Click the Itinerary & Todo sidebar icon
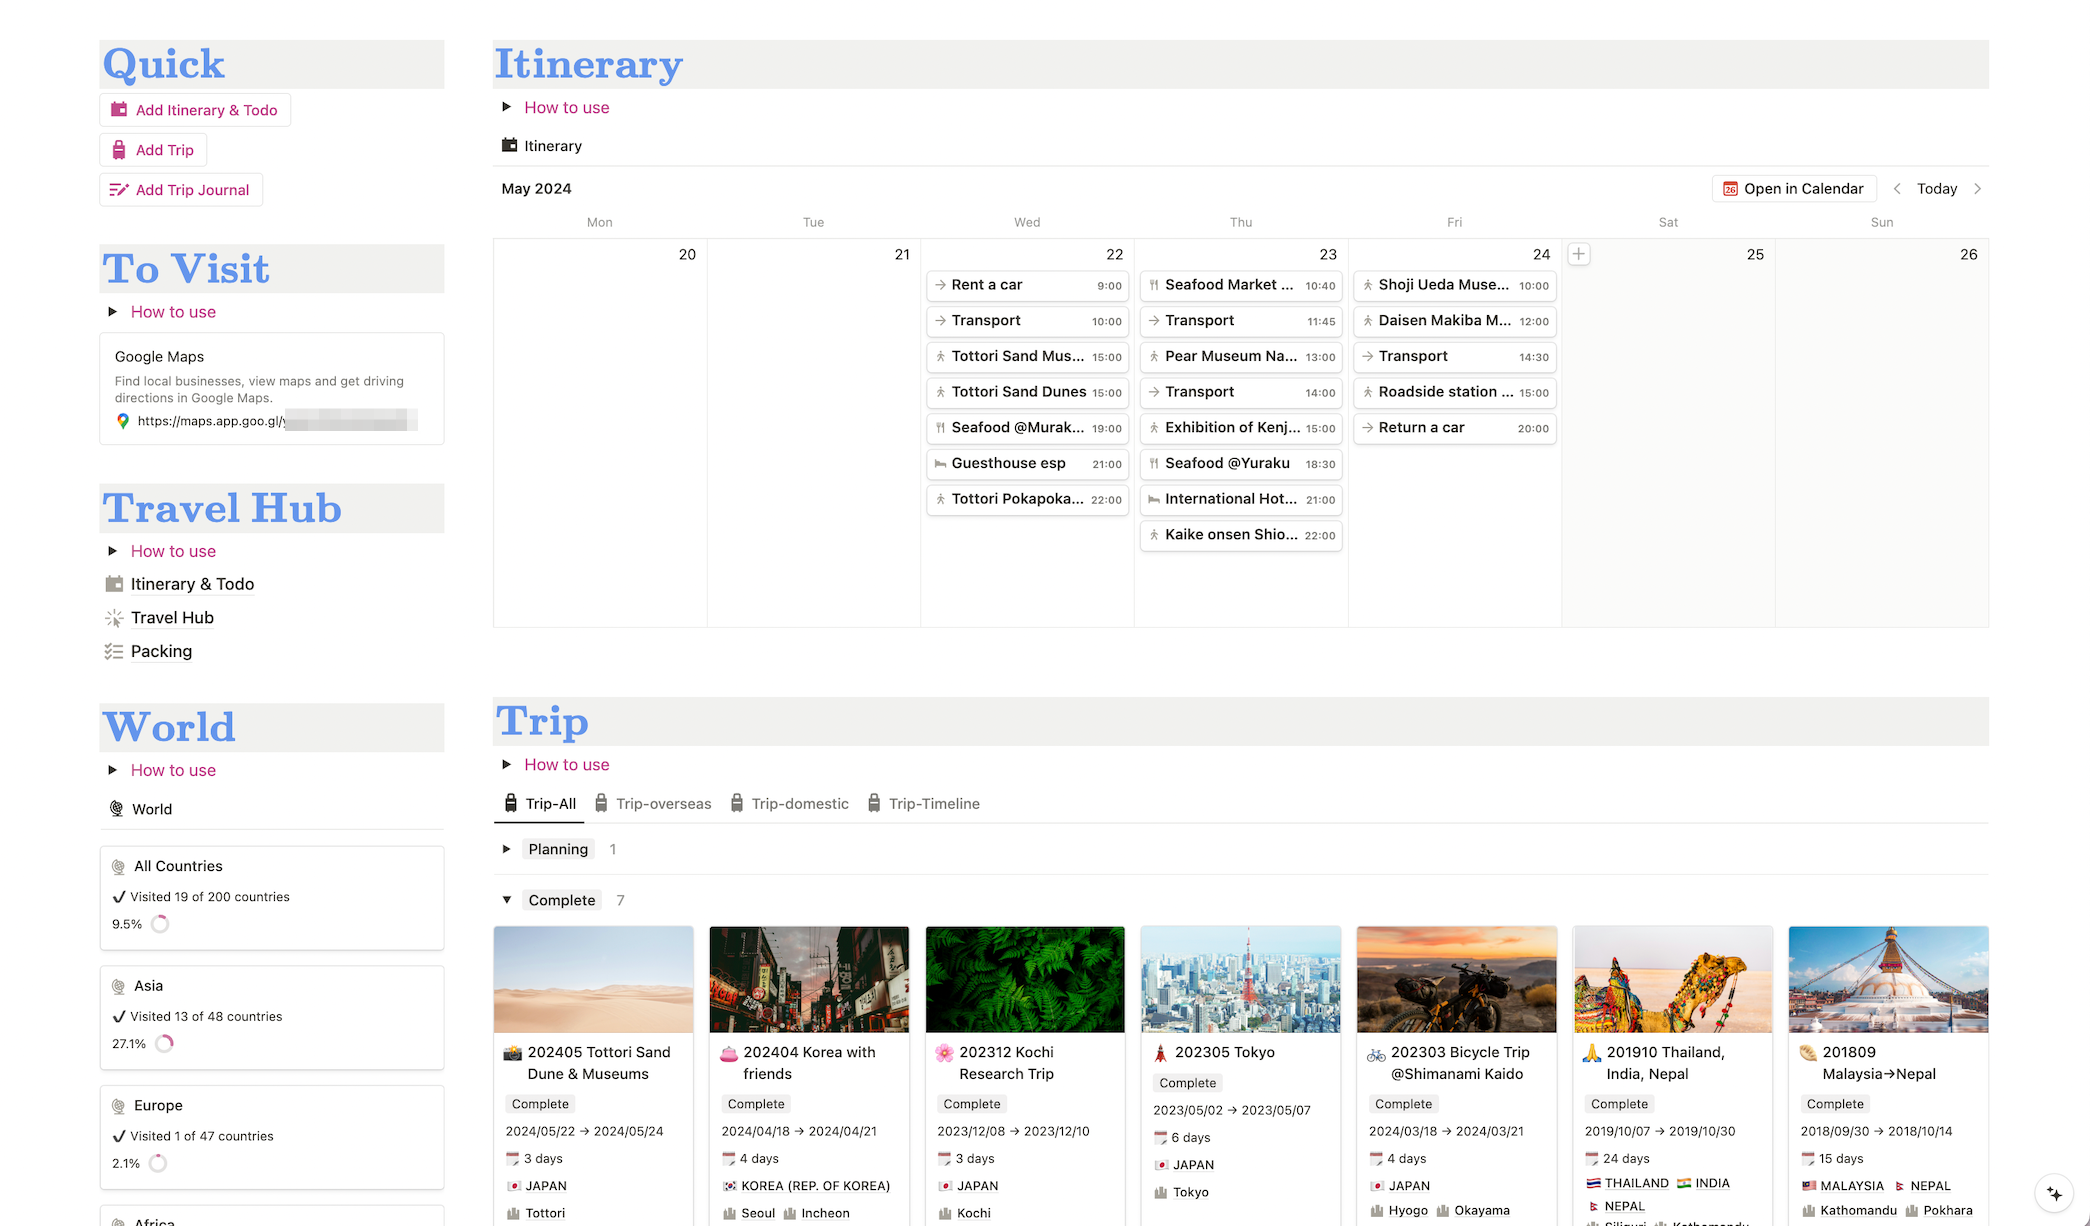The image size is (2090, 1226). click(x=114, y=584)
